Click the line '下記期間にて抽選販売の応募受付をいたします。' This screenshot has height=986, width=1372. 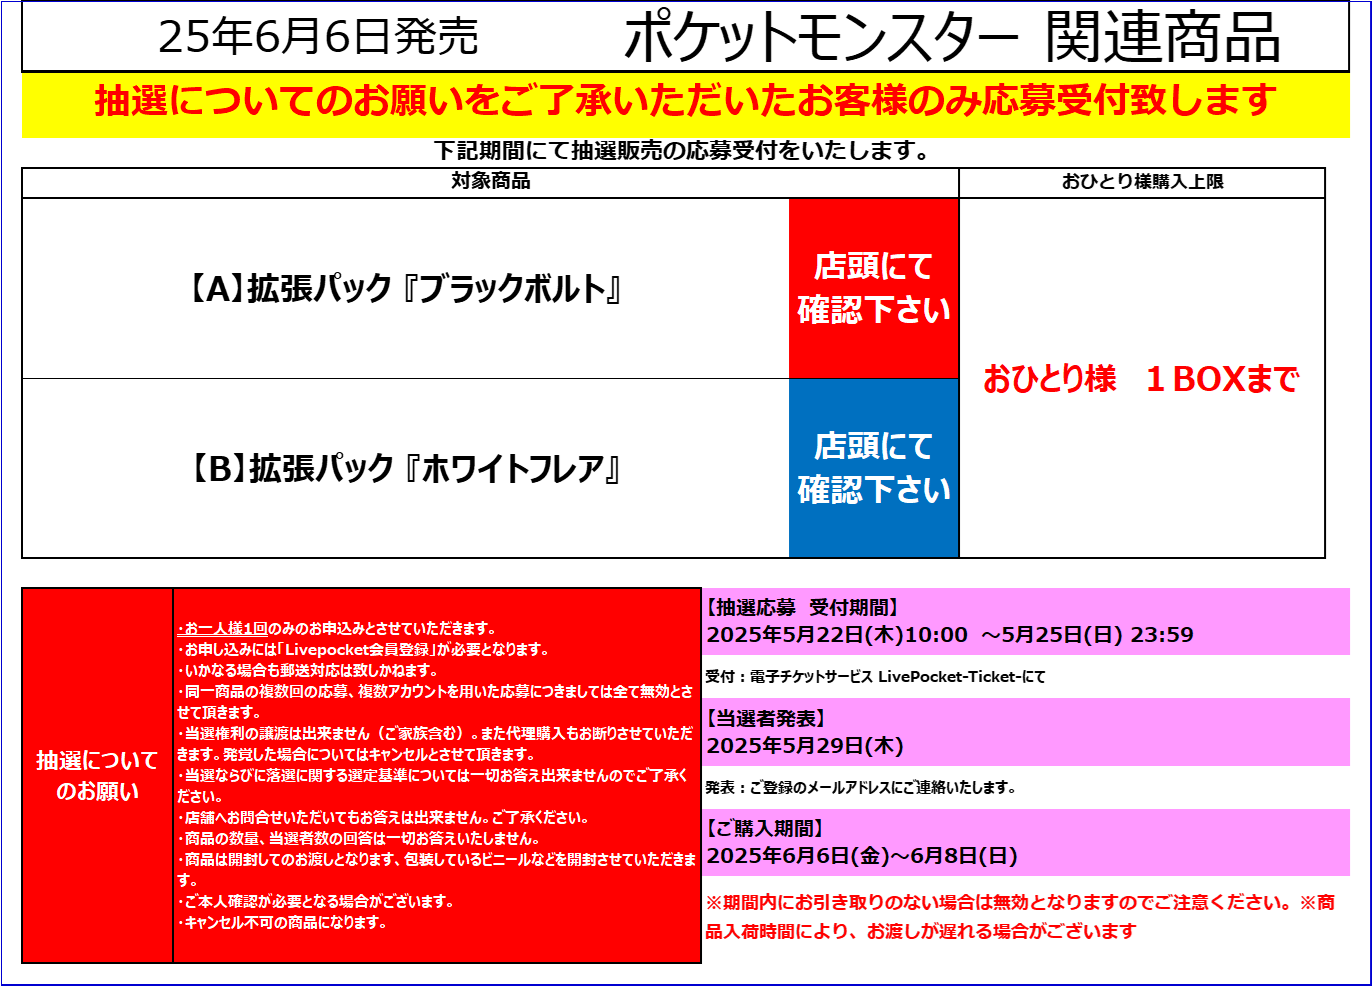click(683, 151)
